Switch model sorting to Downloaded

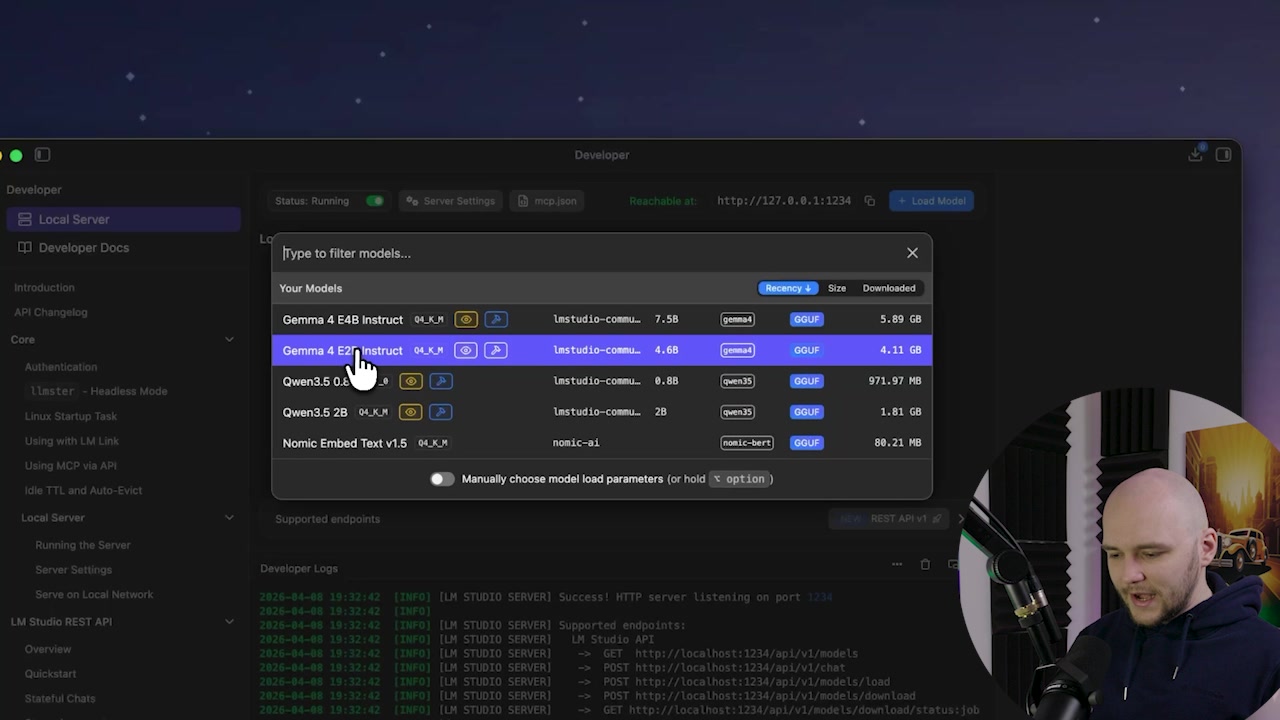(x=888, y=288)
